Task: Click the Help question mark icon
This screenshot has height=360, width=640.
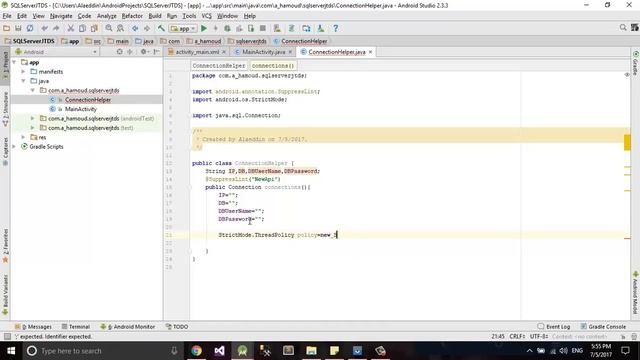Action: point(336,28)
